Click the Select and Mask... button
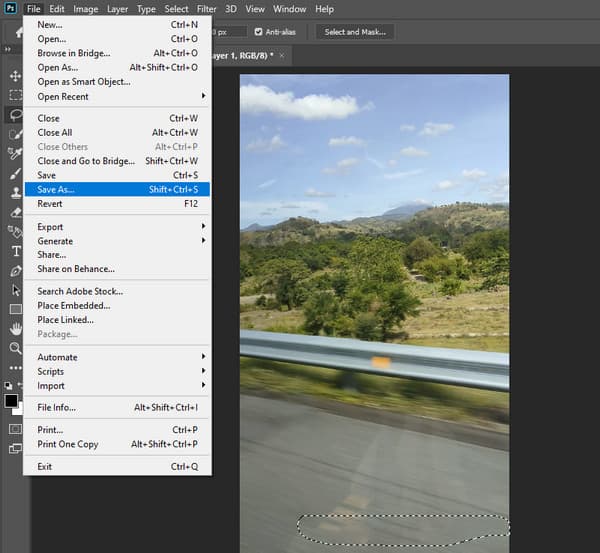Image resolution: width=600 pixels, height=553 pixels. point(355,32)
